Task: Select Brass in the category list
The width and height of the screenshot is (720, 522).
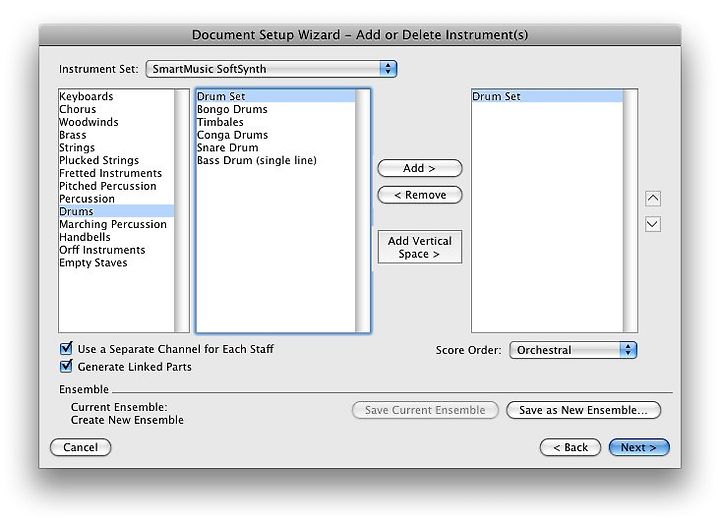Action: point(117,135)
